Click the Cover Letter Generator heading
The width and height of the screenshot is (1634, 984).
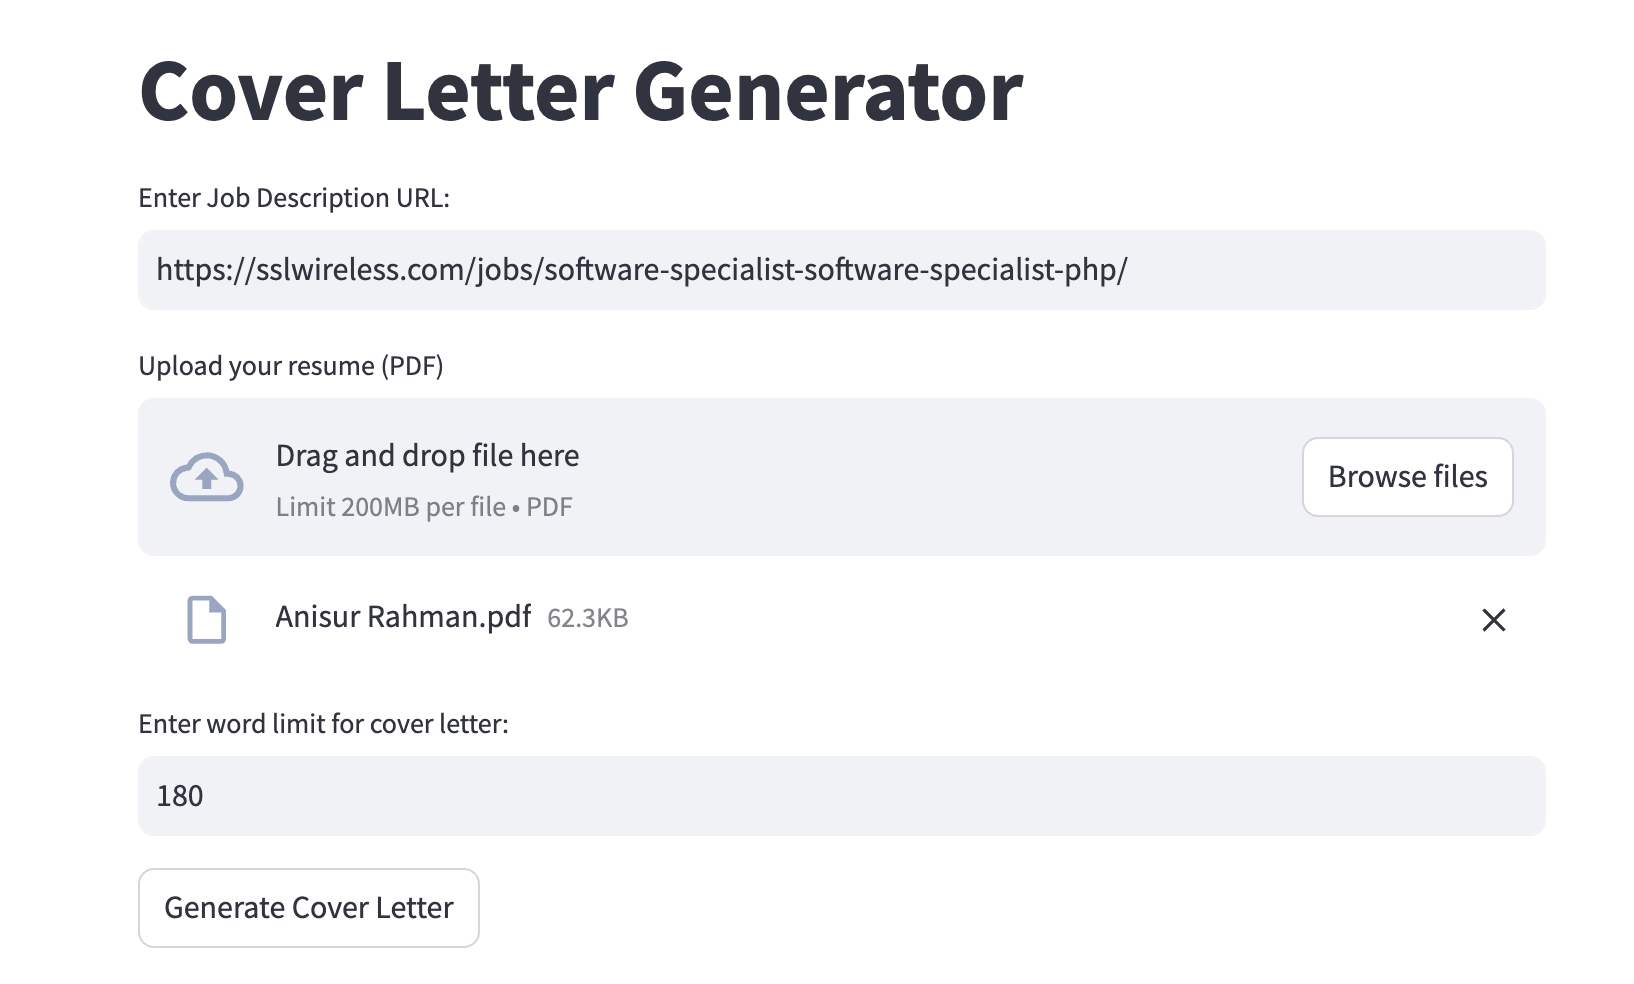pos(580,92)
